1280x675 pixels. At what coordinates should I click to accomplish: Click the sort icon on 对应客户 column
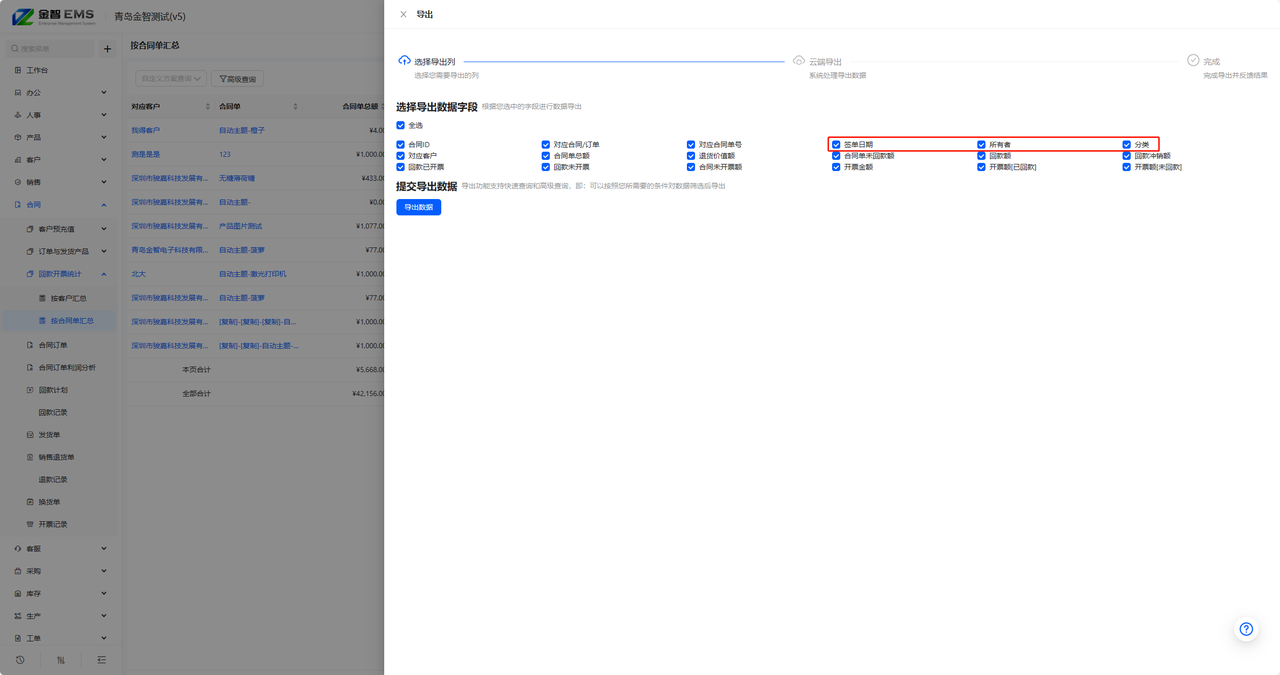point(208,106)
